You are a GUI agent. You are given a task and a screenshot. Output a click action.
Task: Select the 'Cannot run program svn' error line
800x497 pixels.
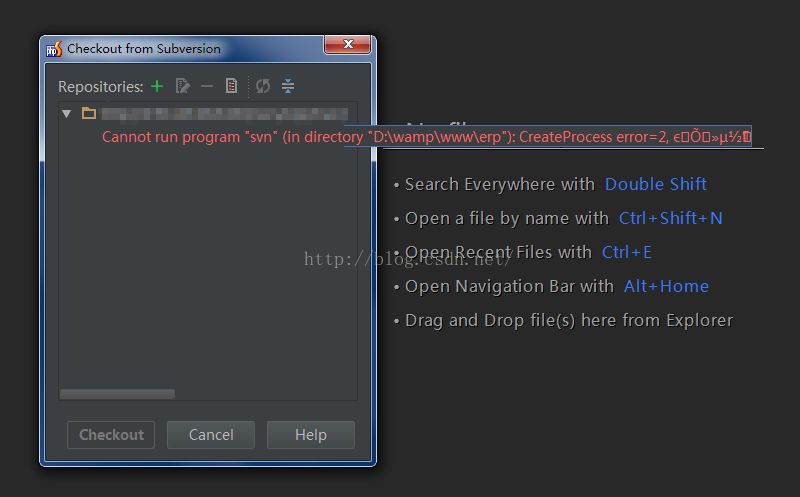pyautogui.click(x=427, y=137)
